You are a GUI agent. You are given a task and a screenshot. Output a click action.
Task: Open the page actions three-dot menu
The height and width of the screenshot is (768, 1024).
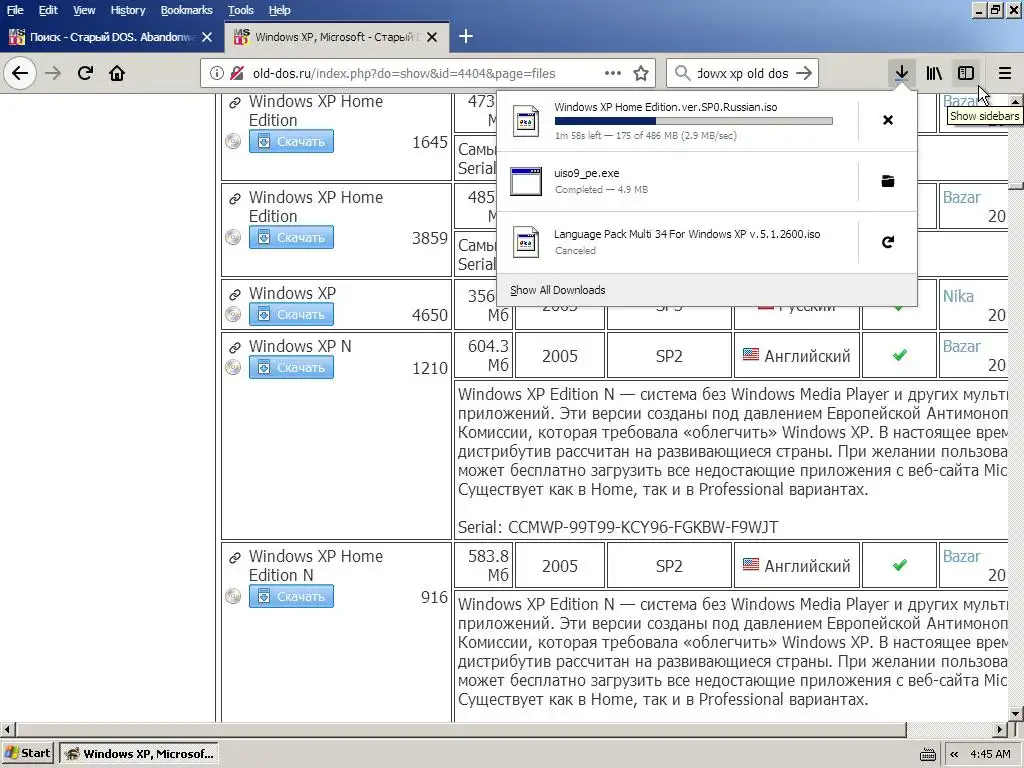click(613, 73)
